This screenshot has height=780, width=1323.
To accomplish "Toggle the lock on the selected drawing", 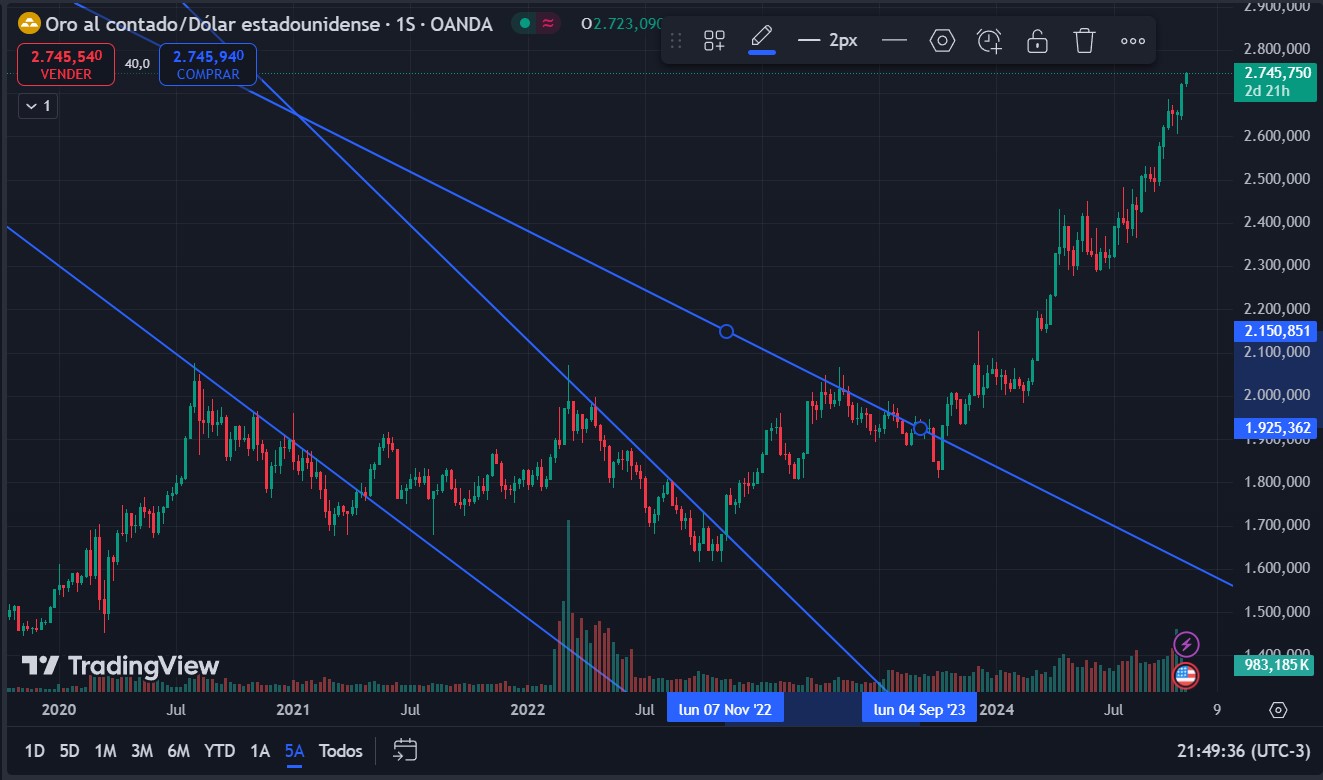I will tap(1037, 41).
